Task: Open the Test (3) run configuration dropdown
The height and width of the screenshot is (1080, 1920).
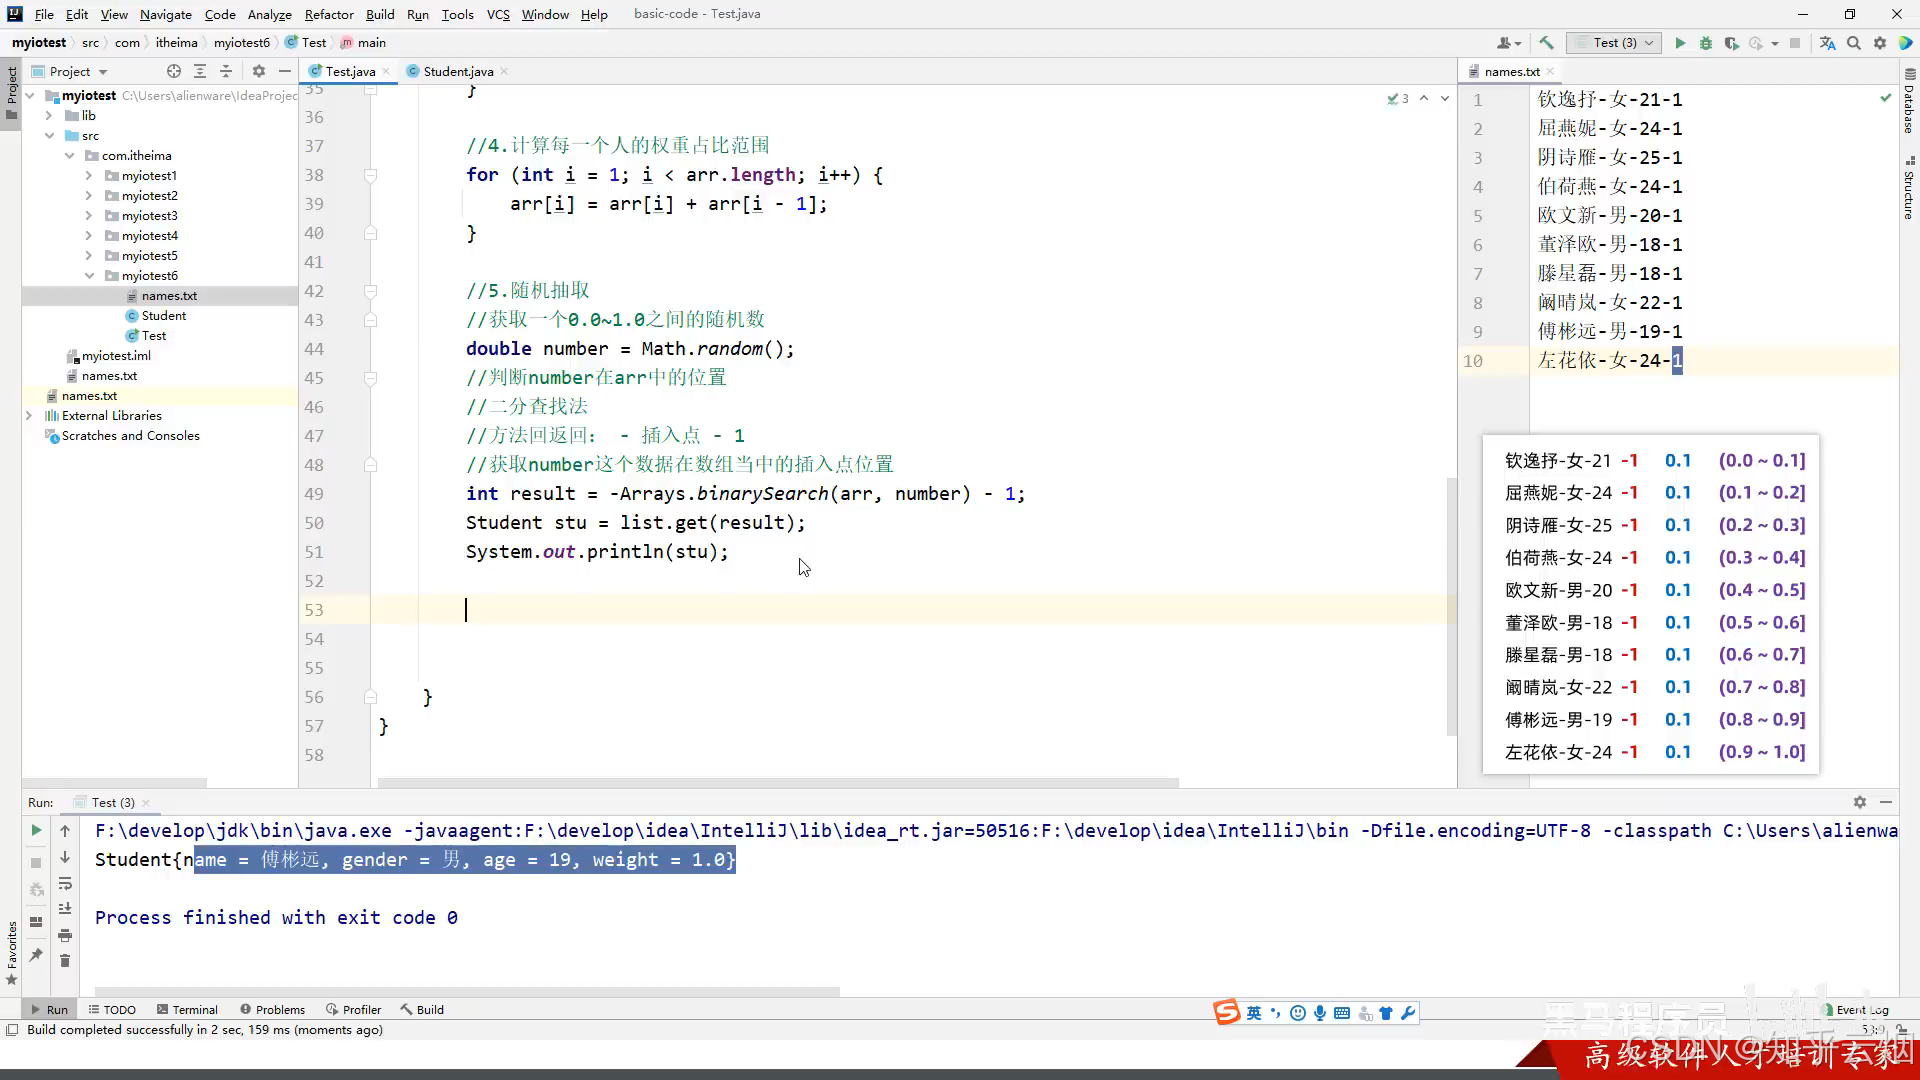Action: click(x=1614, y=43)
